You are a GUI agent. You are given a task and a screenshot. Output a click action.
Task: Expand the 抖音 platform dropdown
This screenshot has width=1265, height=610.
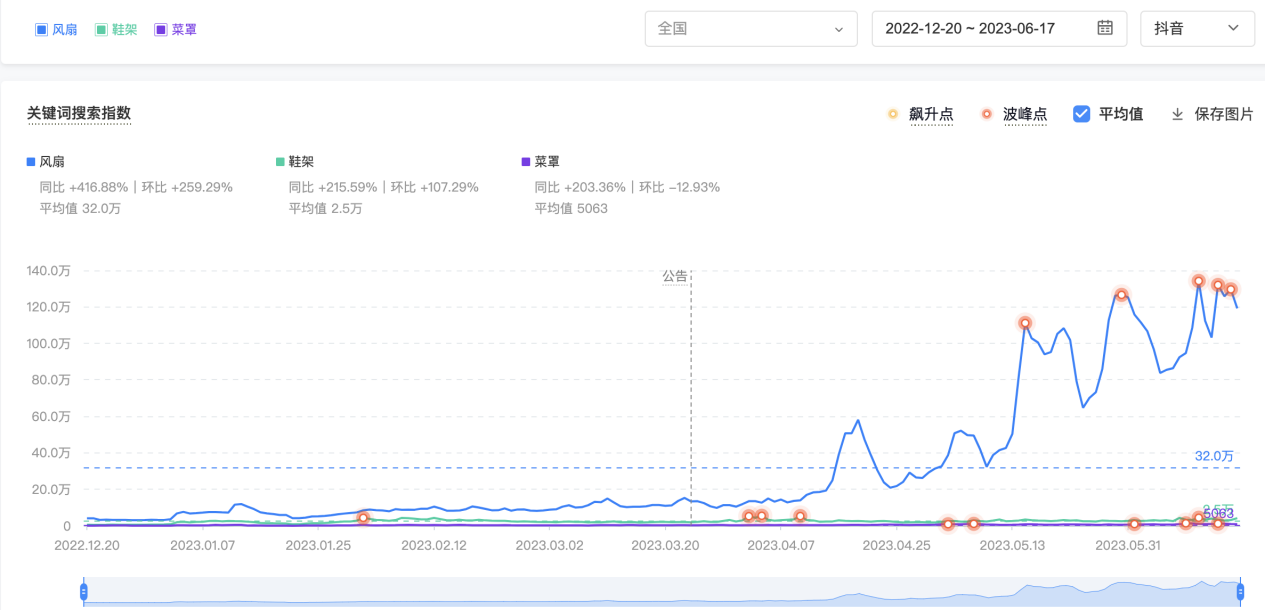(x=1197, y=29)
